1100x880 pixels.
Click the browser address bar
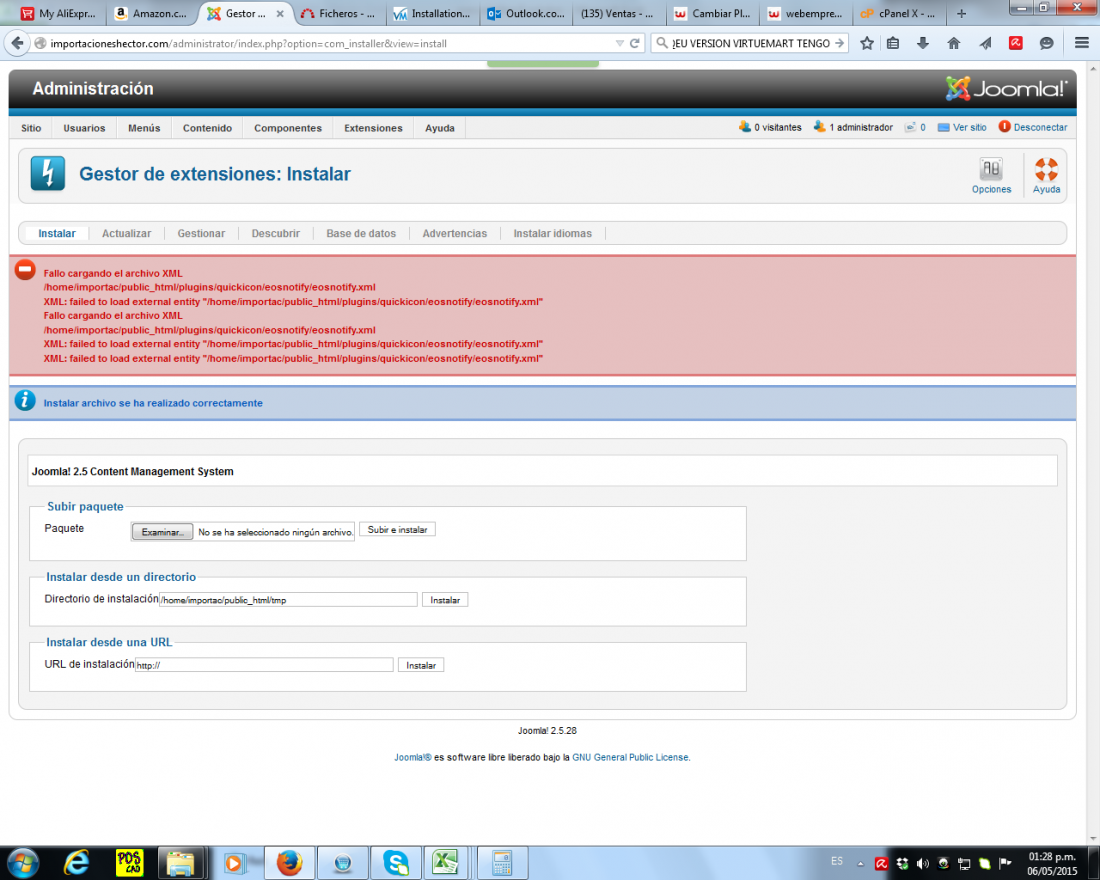(330, 44)
